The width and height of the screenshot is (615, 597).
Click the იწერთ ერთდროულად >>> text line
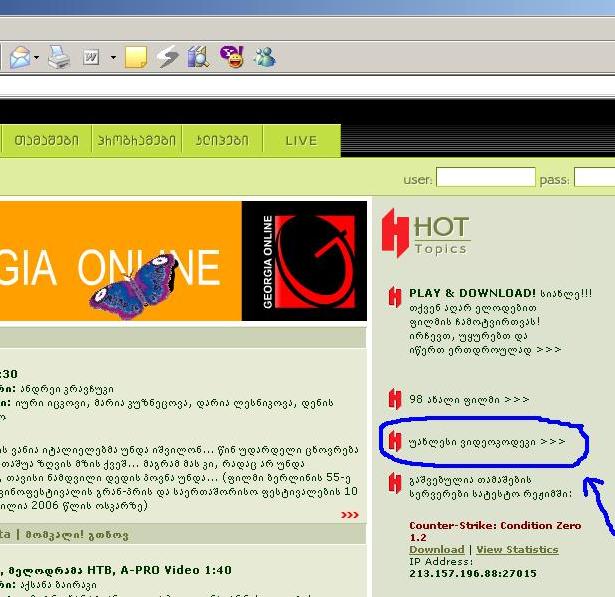point(485,350)
